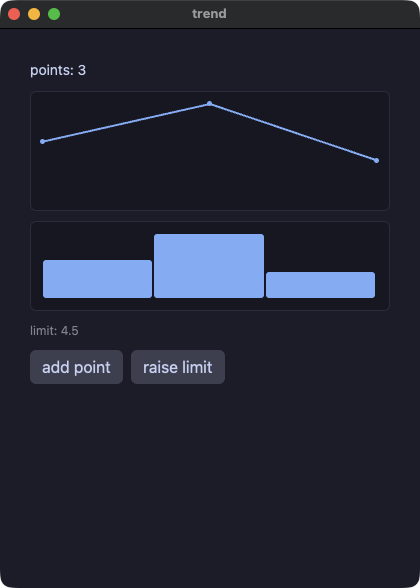Click the "points: 3" counter label

pos(58,70)
